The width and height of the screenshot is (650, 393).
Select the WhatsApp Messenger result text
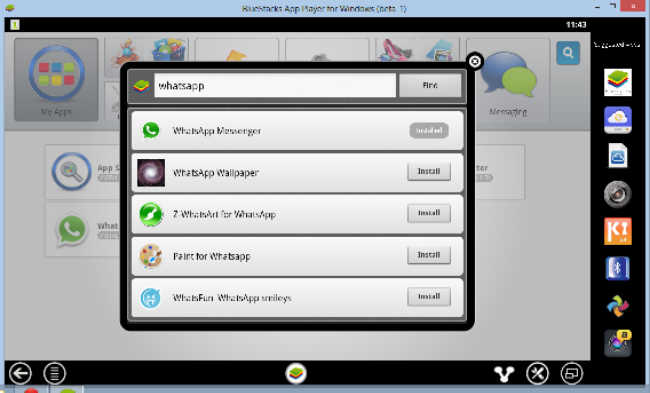pyautogui.click(x=217, y=131)
